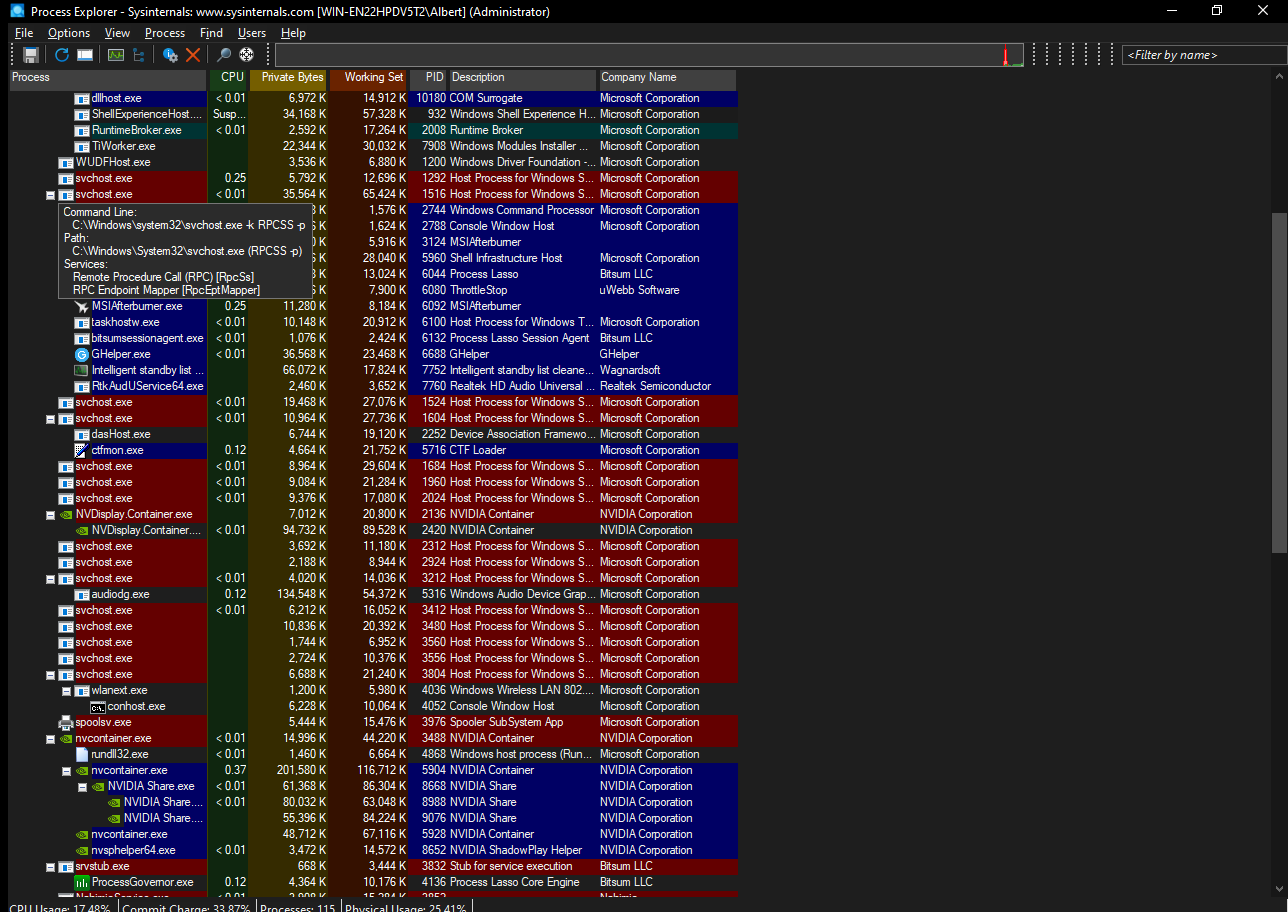Click the nvcontainer.exe PID 5928 NVIDIA icon
Image resolution: width=1288 pixels, height=912 pixels.
click(x=82, y=834)
